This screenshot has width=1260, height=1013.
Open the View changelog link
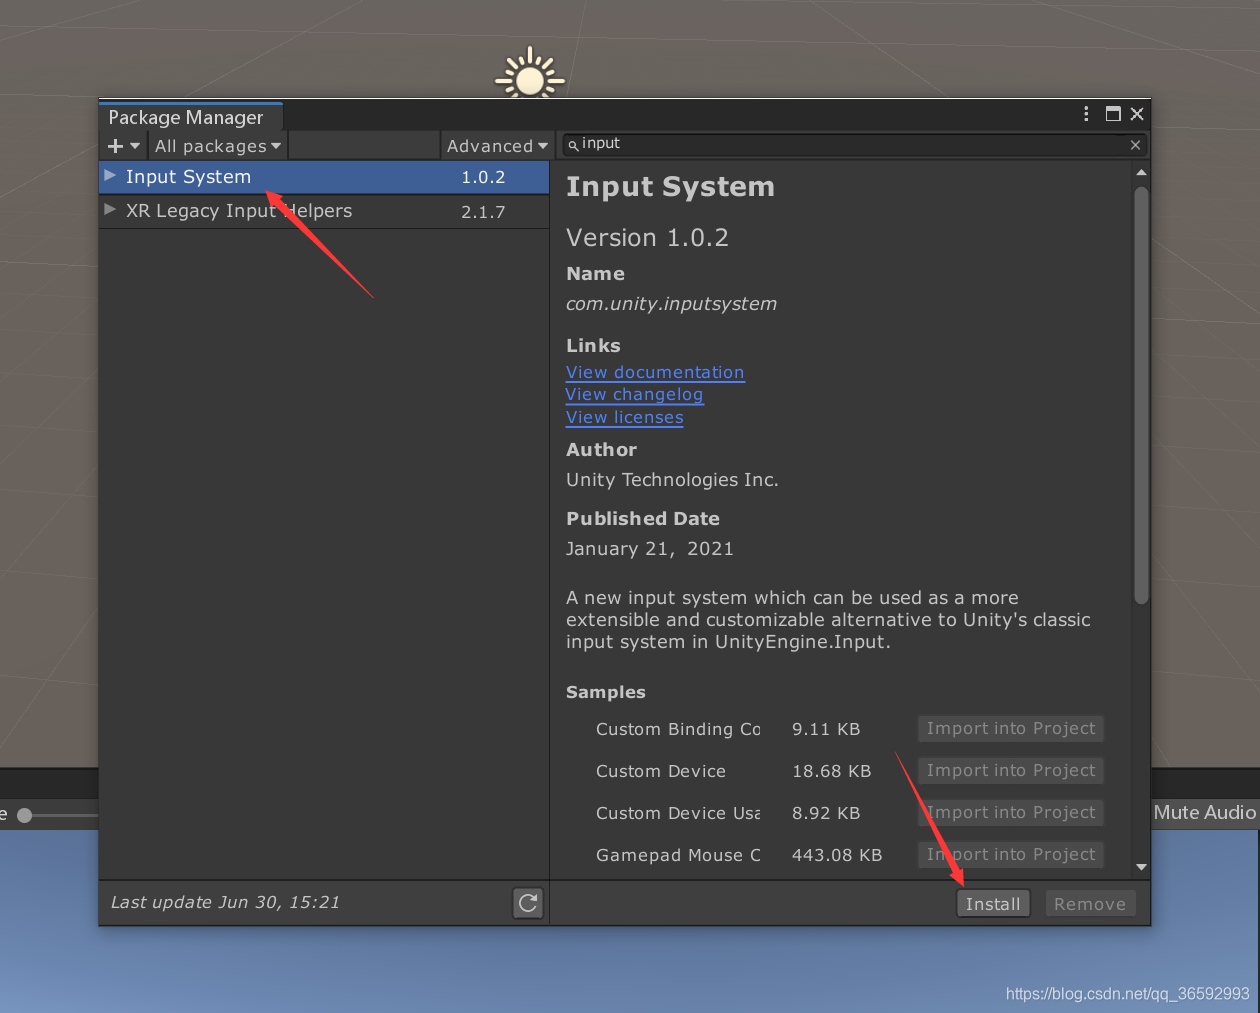pos(634,395)
